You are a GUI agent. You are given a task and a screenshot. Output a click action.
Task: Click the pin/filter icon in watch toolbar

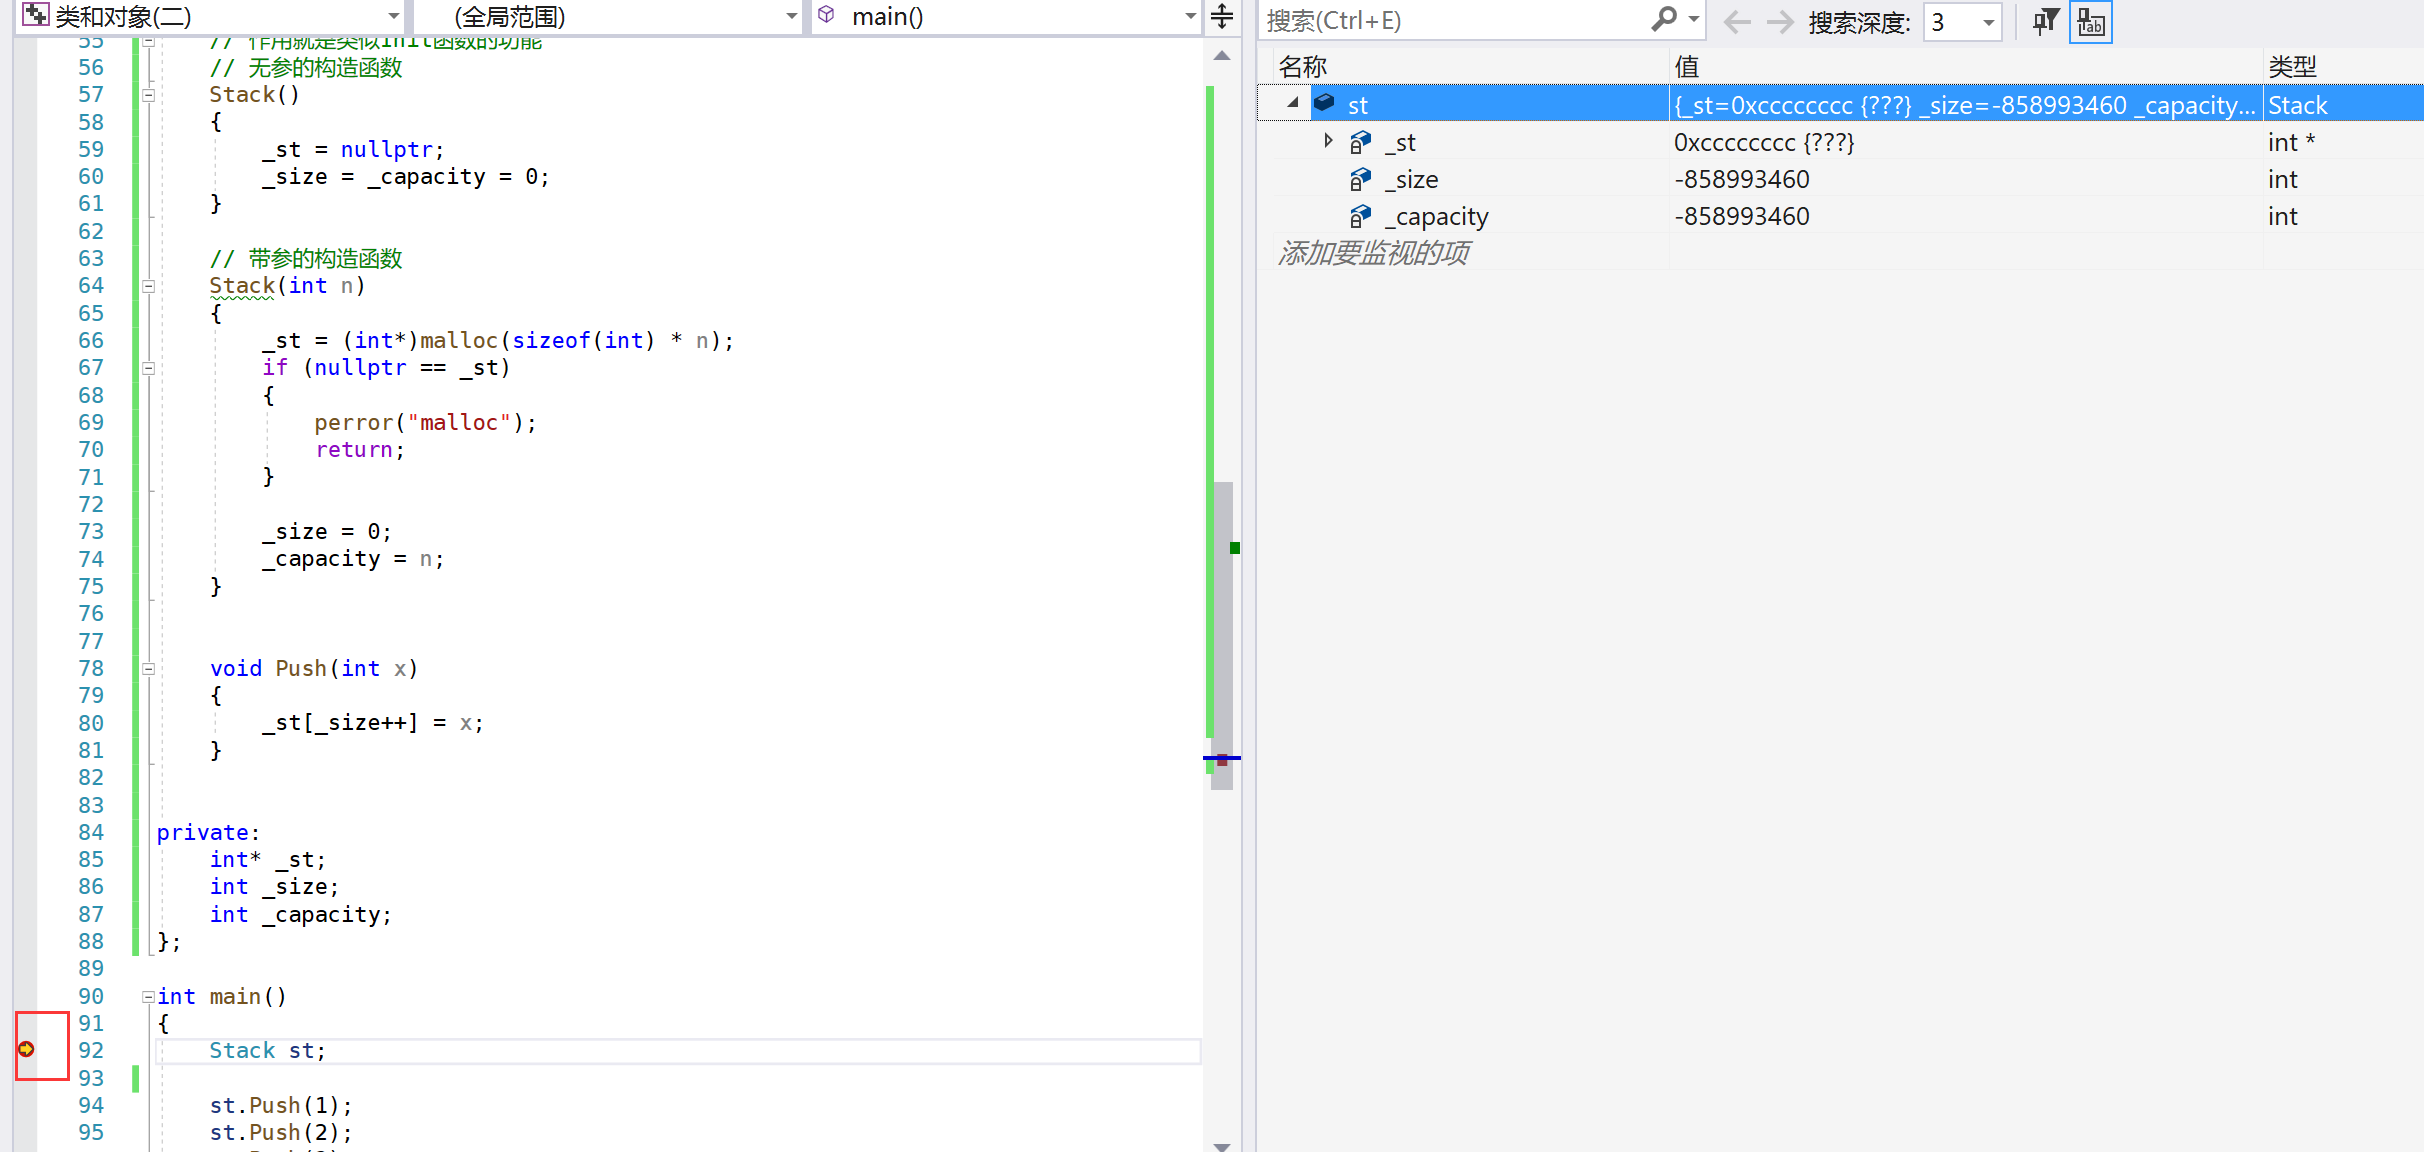(2045, 22)
